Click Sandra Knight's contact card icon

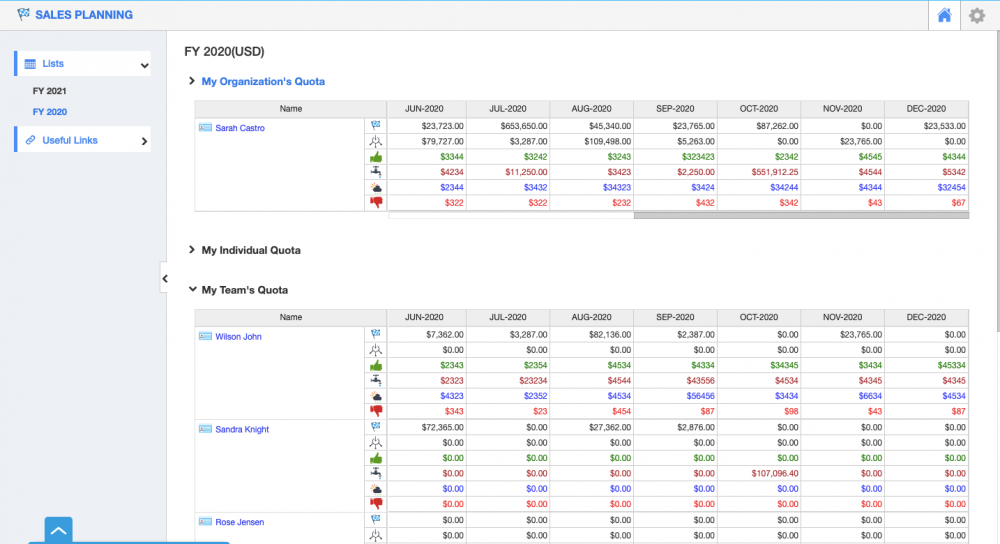(205, 430)
